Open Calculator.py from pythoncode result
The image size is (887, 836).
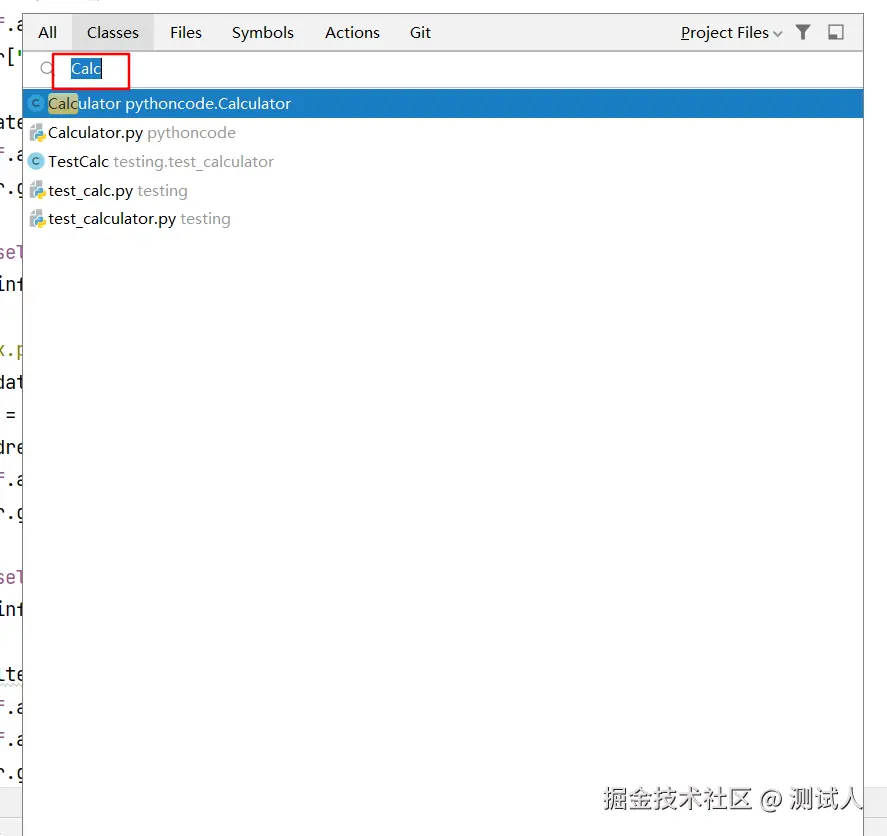443,133
